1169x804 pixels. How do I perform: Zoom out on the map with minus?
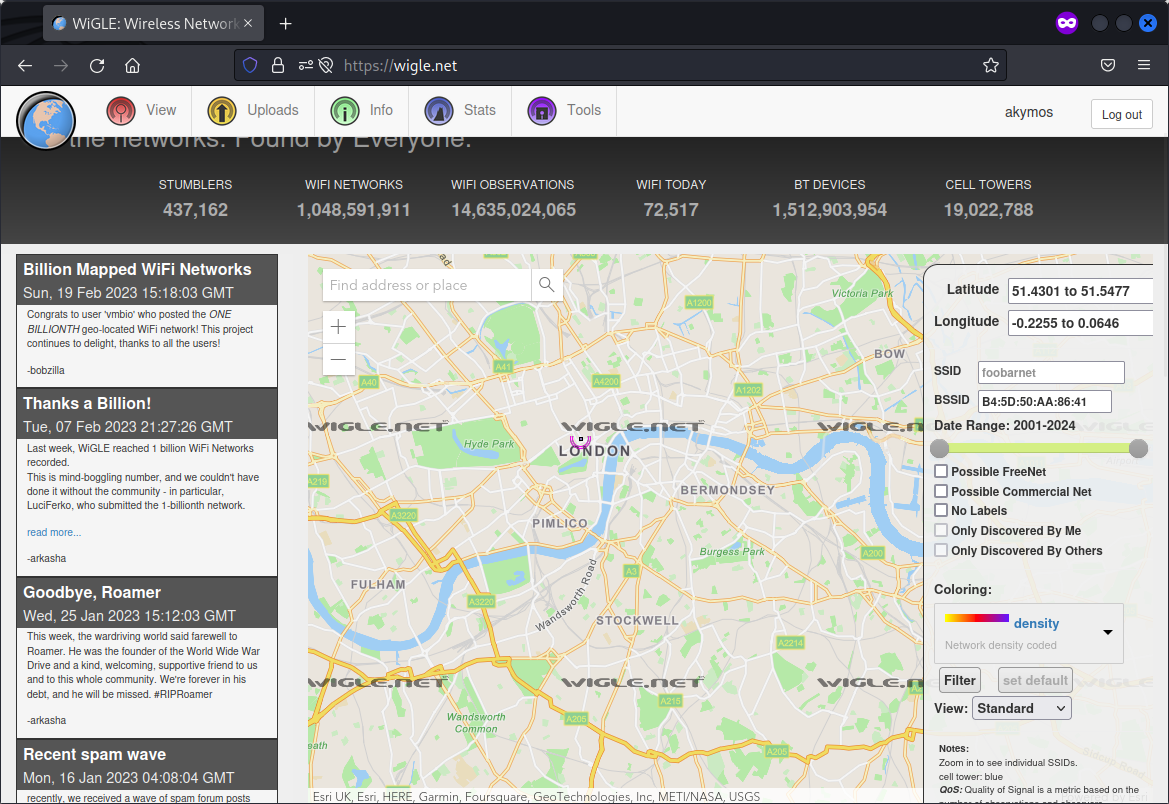click(339, 359)
